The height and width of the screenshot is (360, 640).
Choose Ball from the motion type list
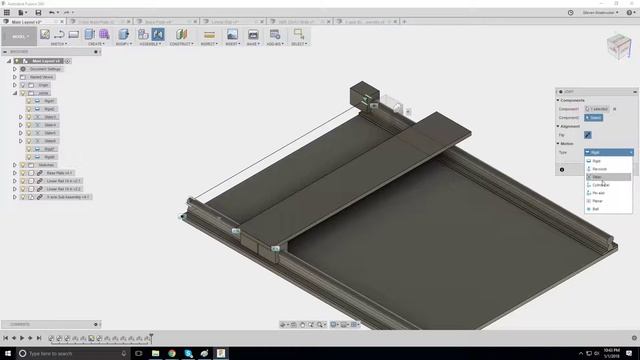click(608, 209)
